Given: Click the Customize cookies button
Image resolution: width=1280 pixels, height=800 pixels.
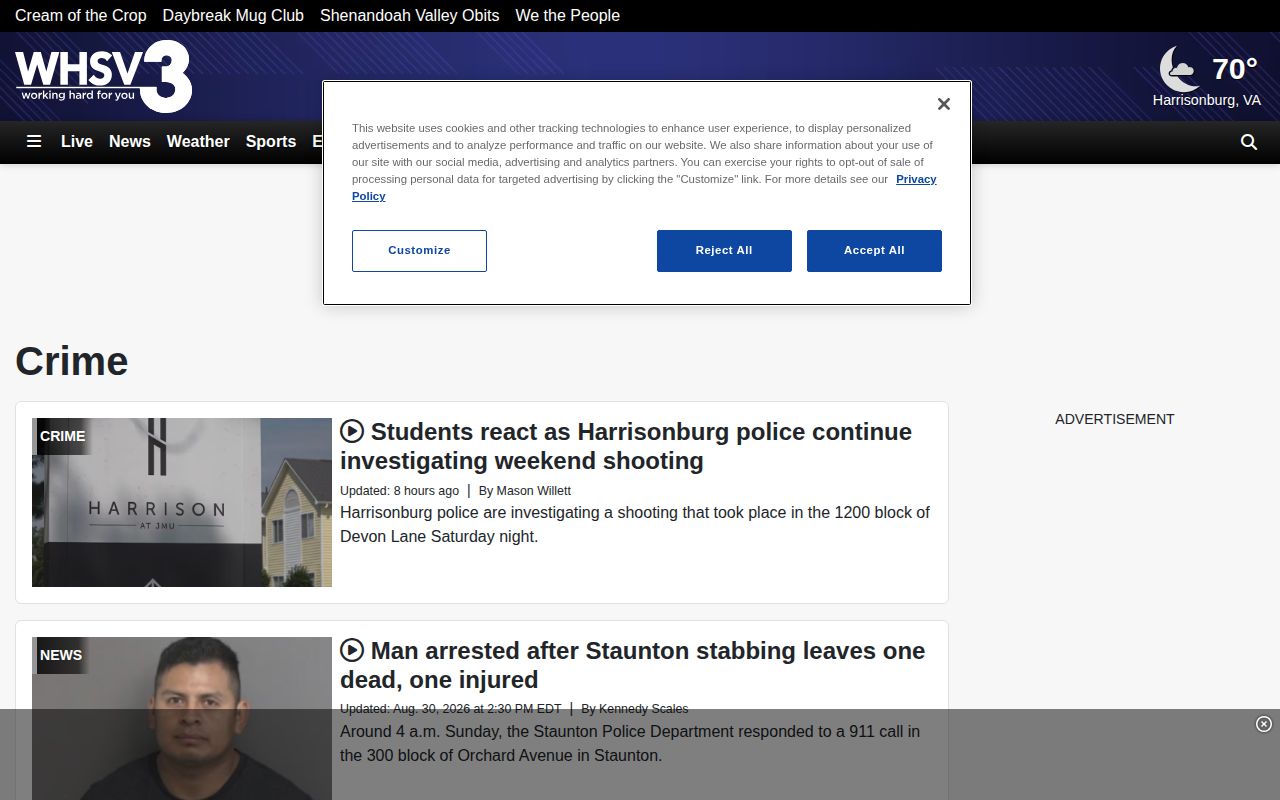Looking at the screenshot, I should coord(419,251).
